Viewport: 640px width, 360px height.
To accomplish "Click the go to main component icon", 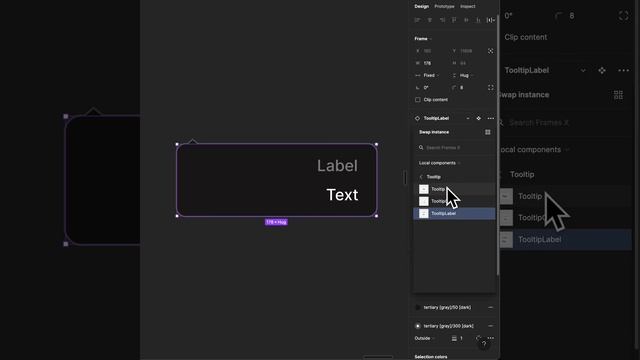I will 478,118.
